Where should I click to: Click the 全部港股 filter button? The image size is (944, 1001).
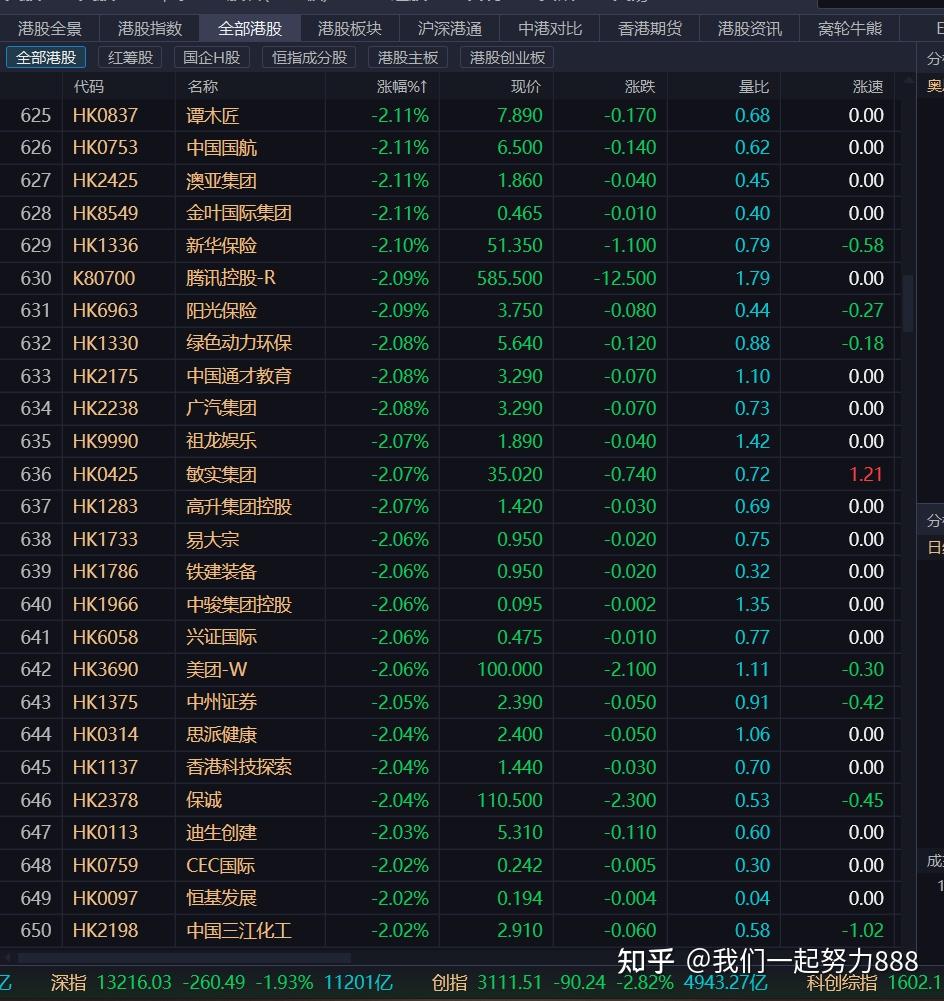(46, 58)
